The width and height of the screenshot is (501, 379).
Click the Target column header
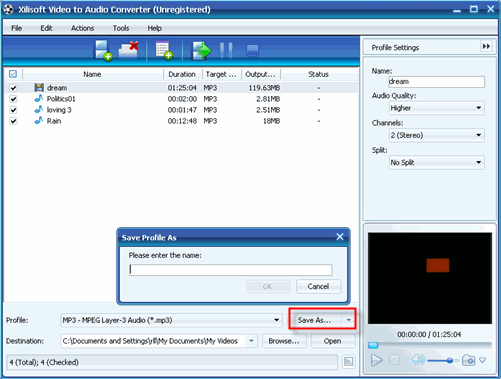pyautogui.click(x=221, y=74)
